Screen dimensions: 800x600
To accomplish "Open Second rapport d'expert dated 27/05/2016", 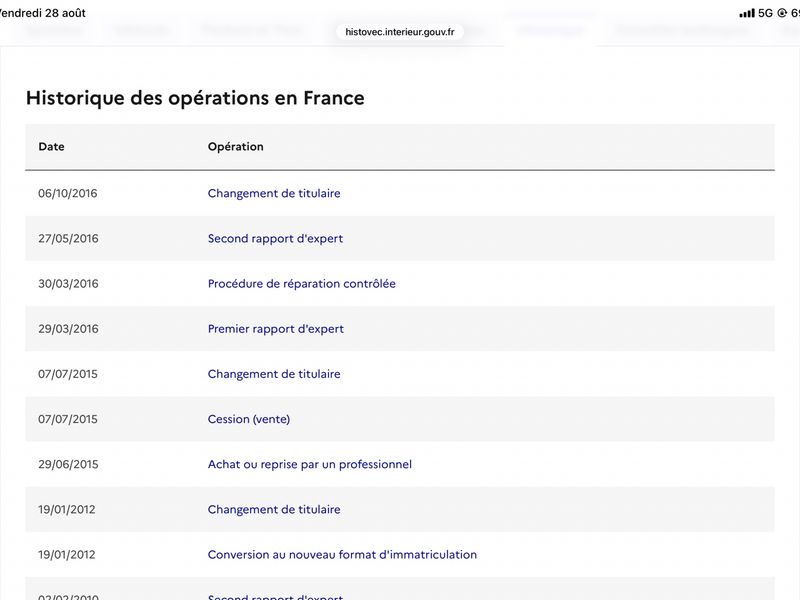I will click(275, 239).
